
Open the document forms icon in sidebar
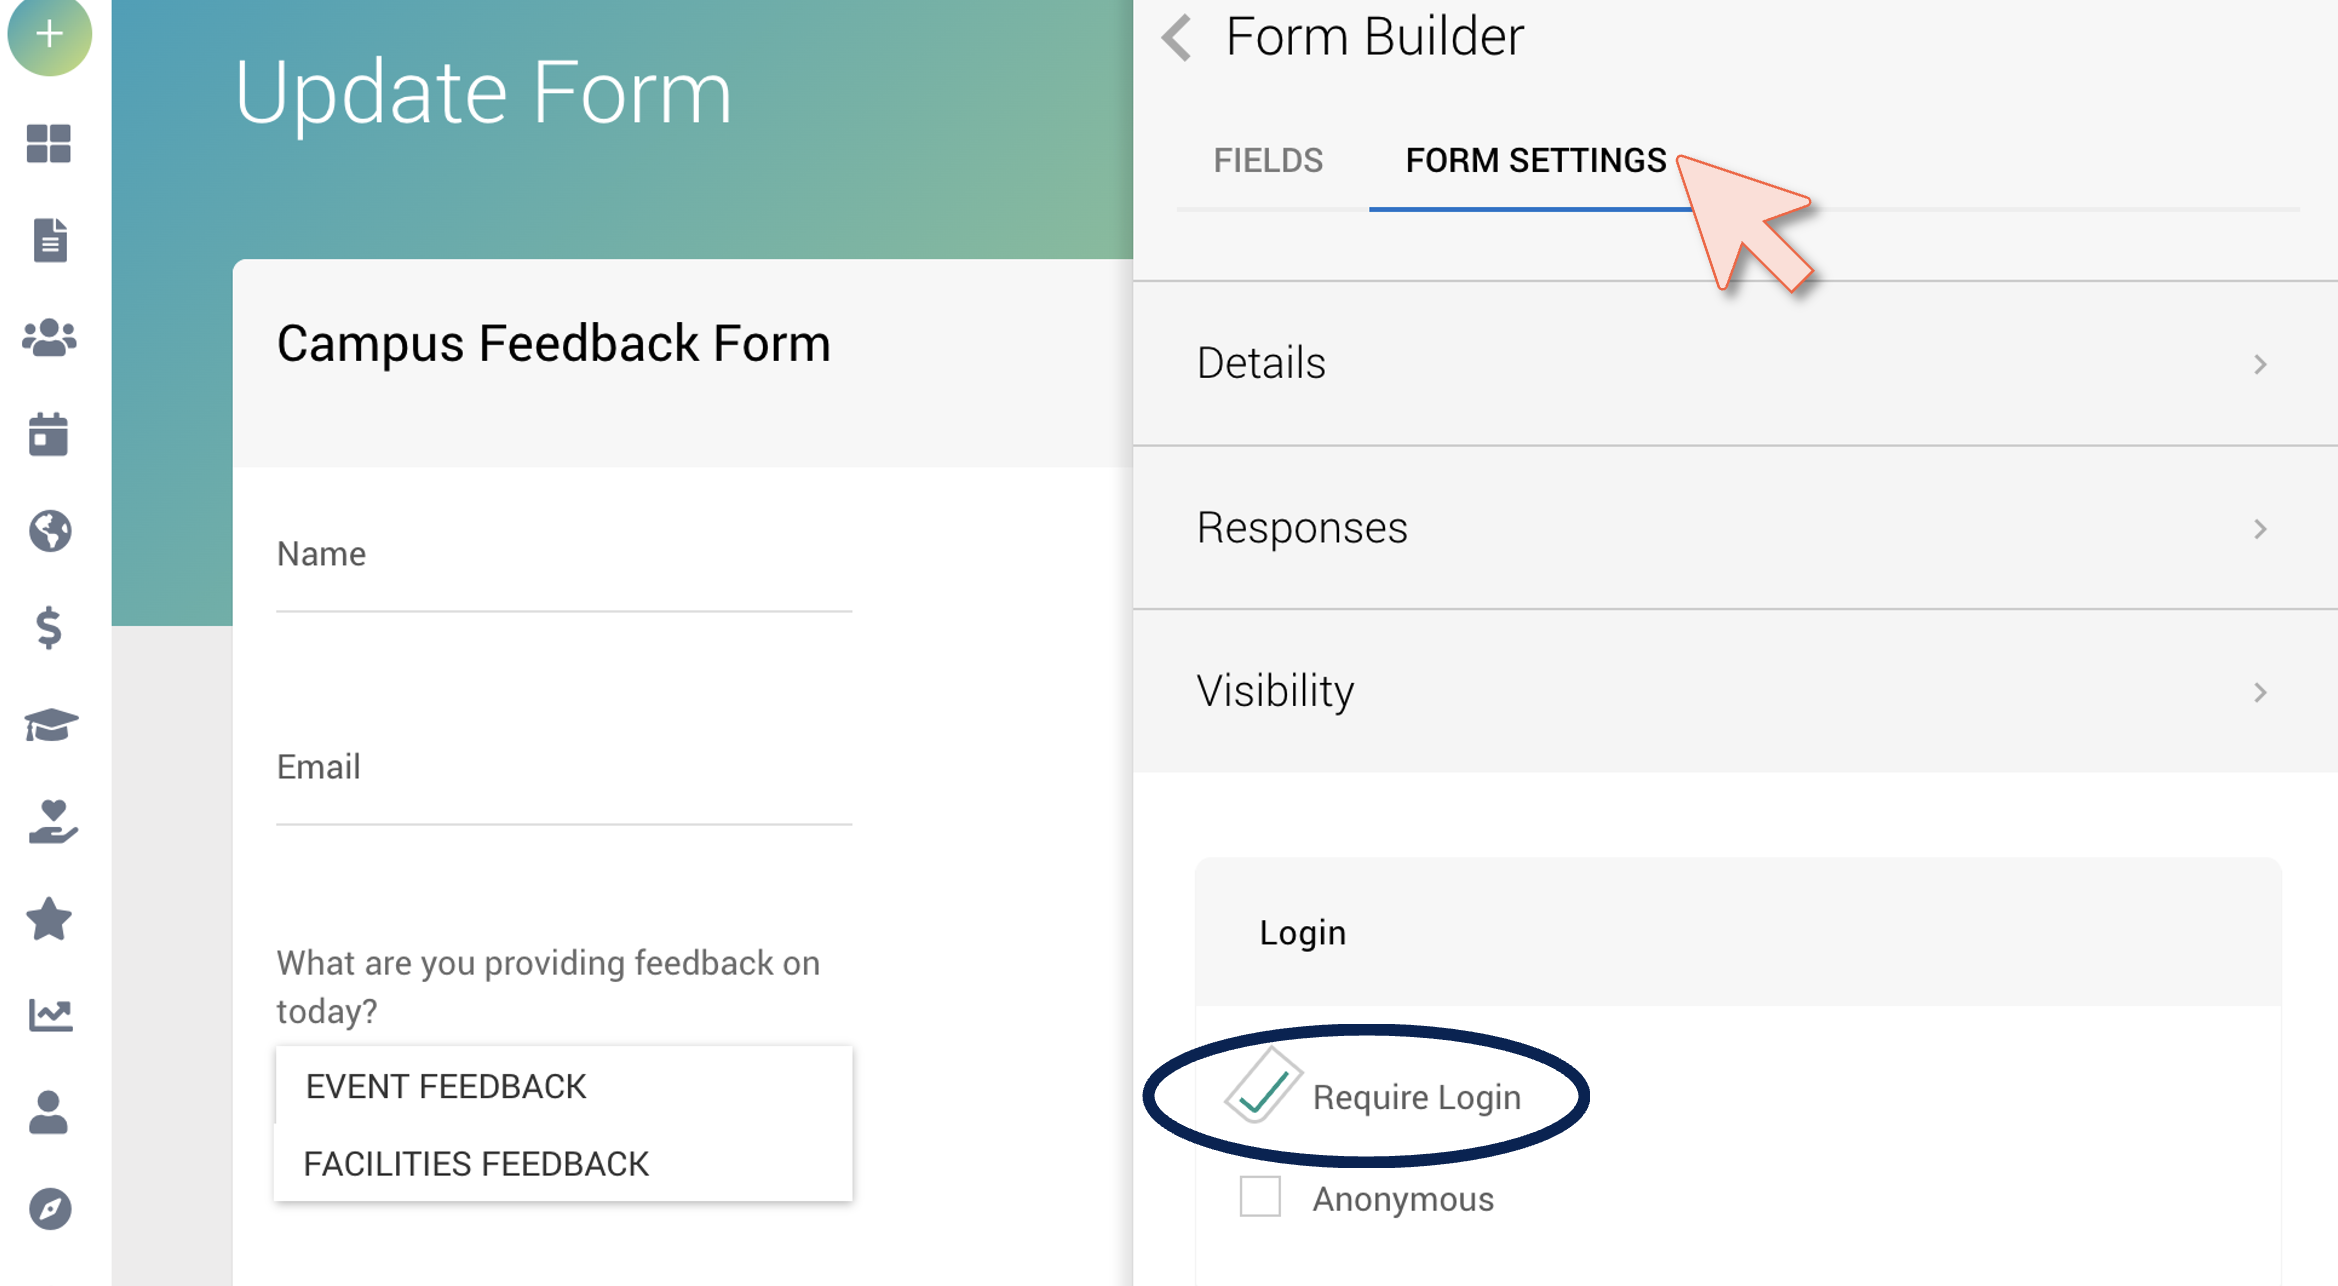tap(50, 240)
